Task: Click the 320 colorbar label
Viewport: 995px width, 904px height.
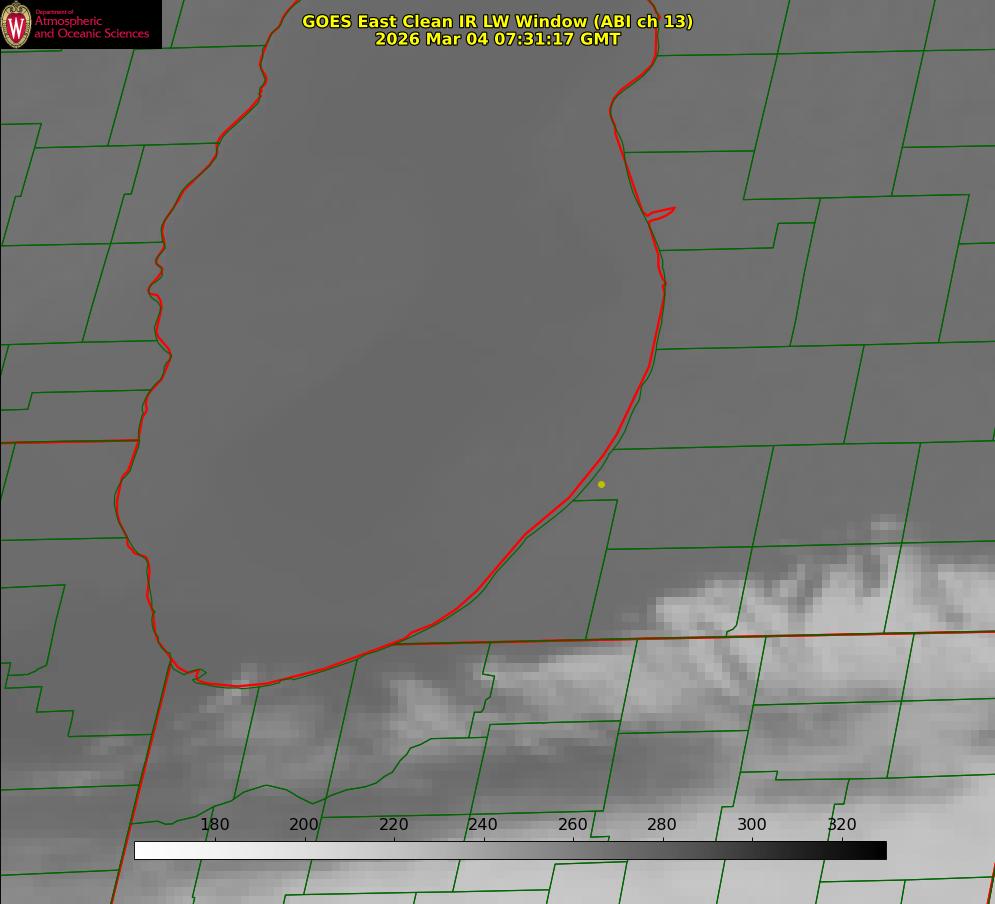Action: (842, 824)
